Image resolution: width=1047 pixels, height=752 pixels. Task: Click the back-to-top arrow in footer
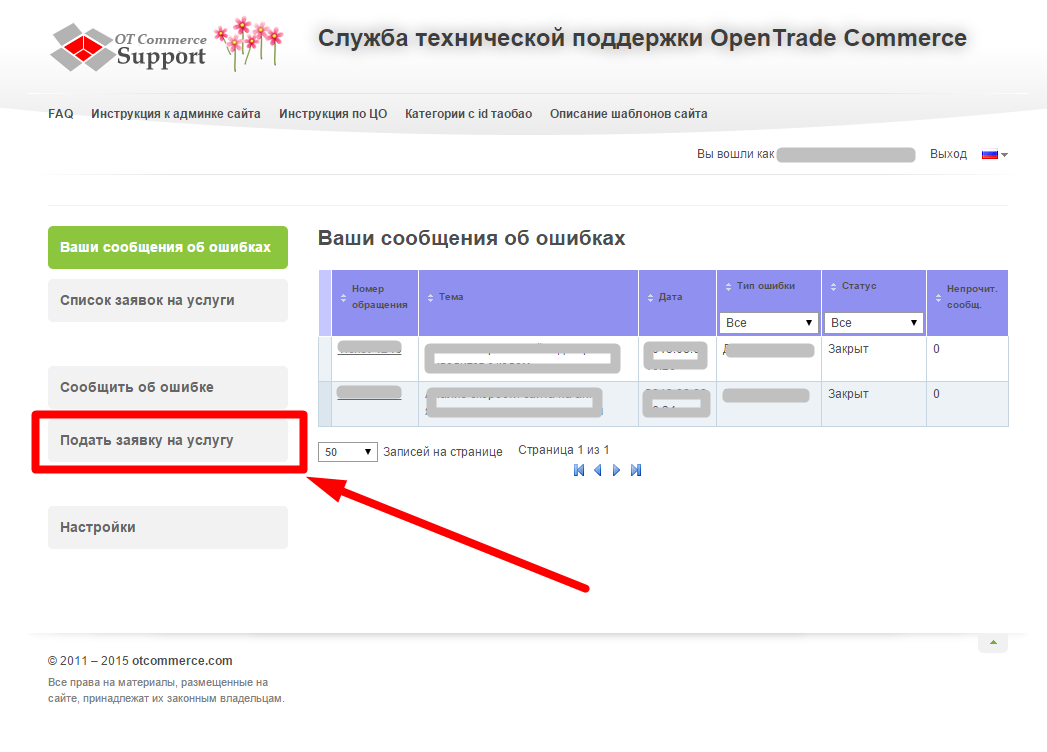pyautogui.click(x=993, y=642)
